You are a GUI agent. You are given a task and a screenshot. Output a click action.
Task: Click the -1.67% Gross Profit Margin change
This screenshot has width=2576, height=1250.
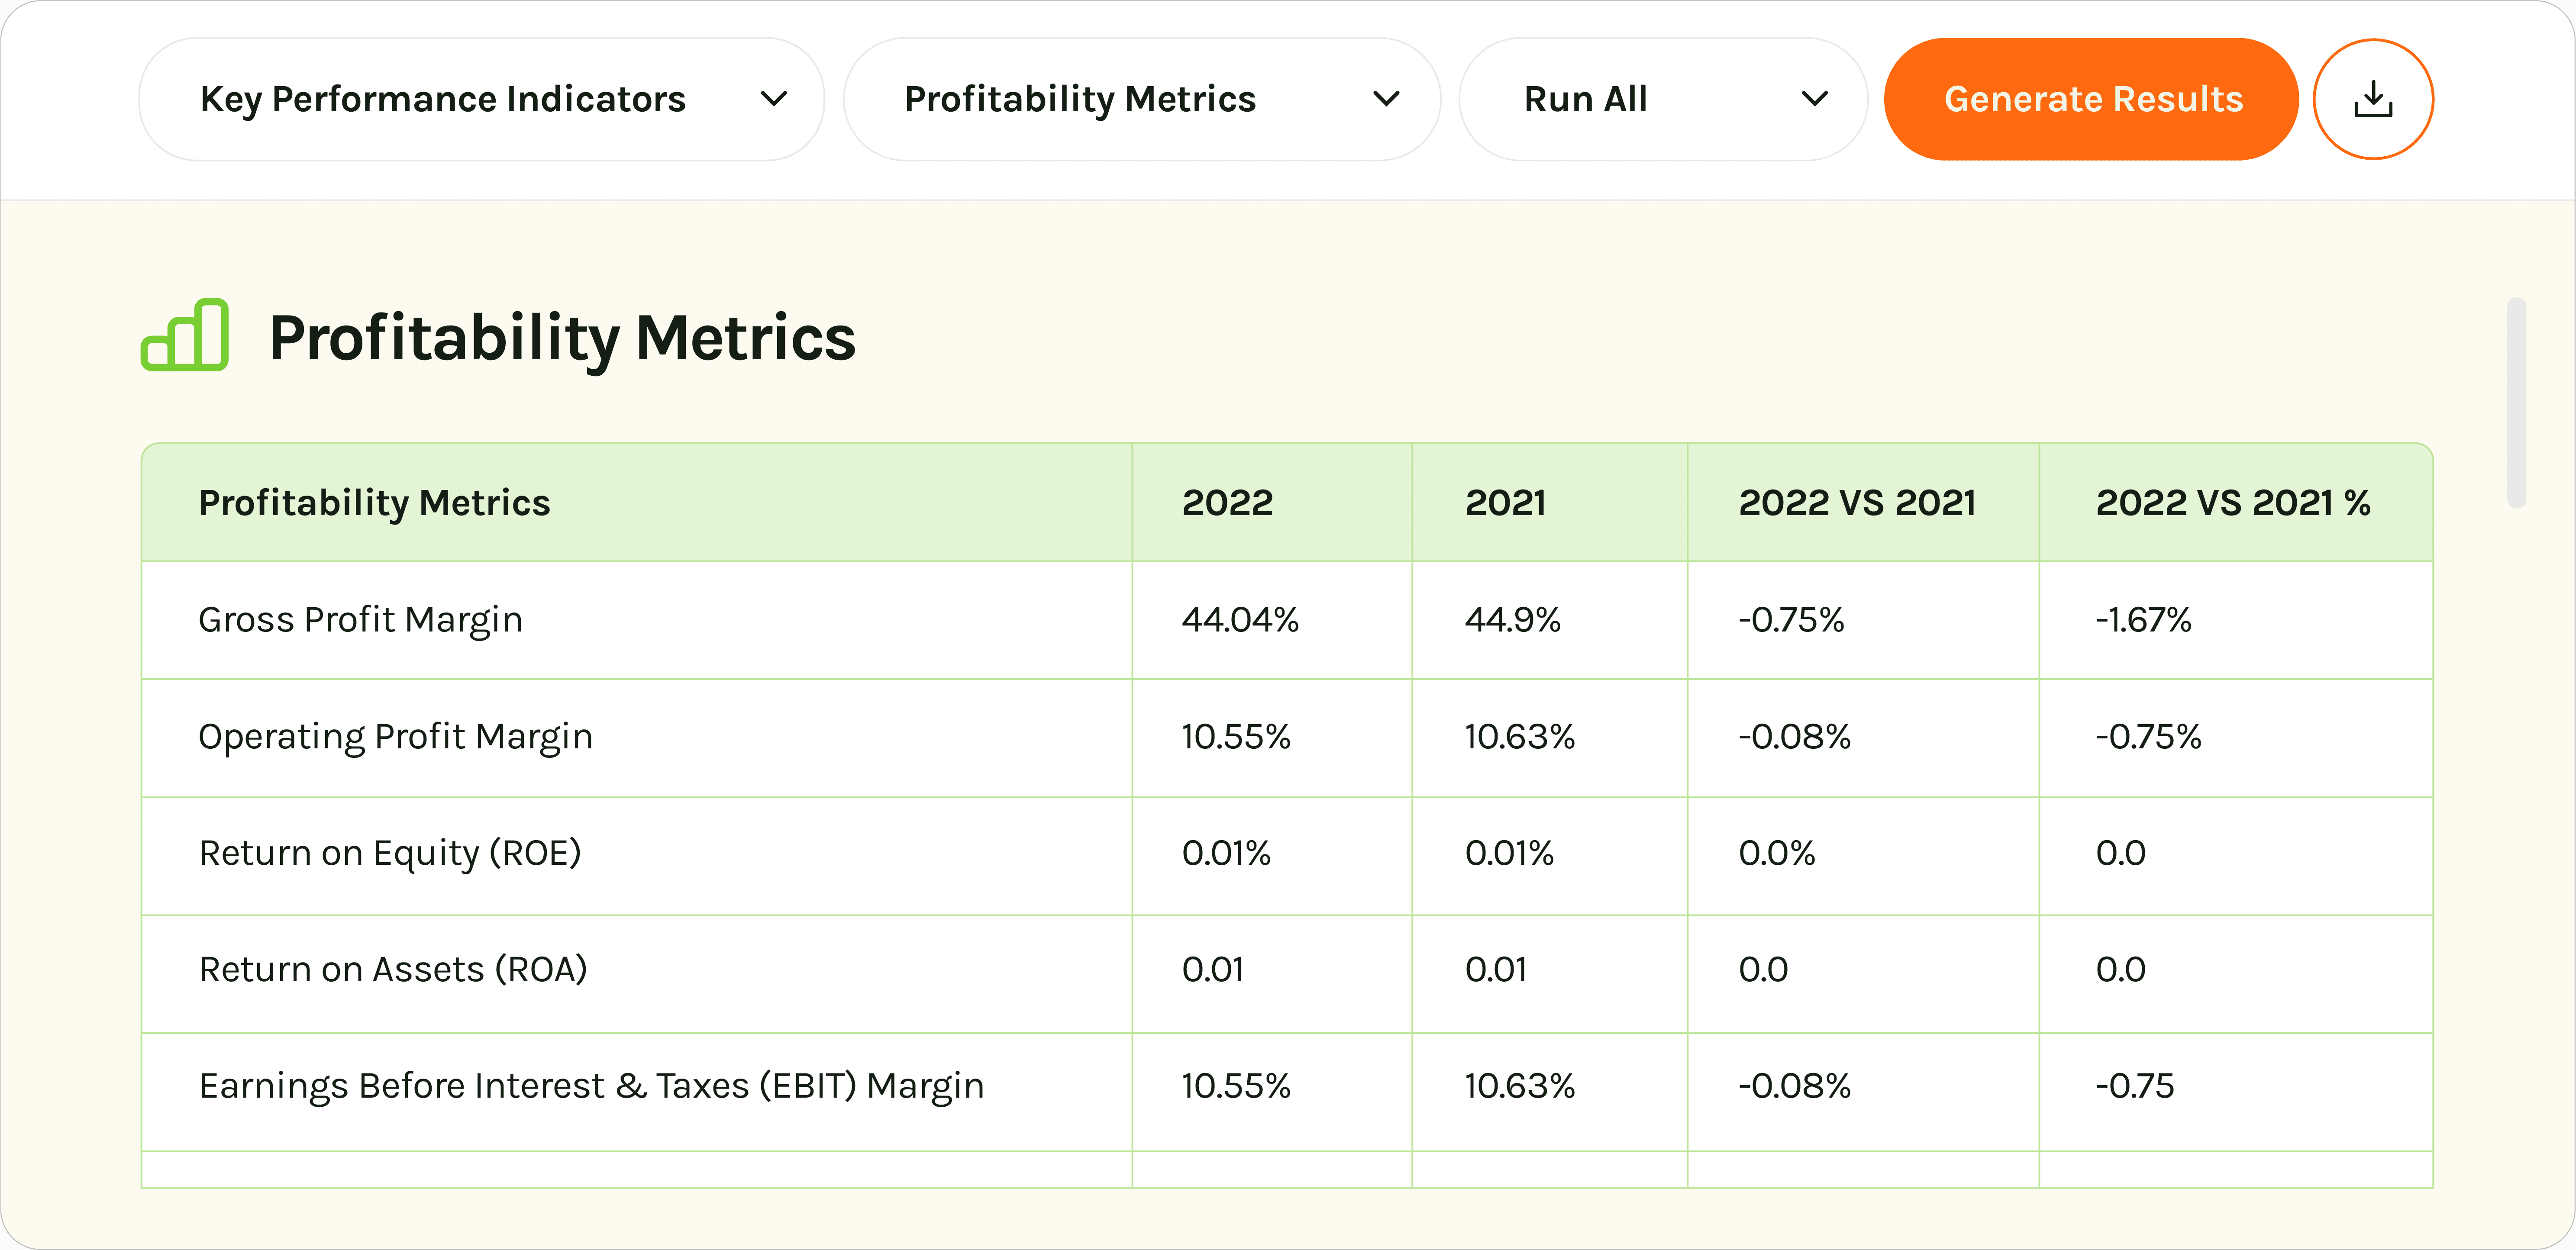tap(2143, 620)
